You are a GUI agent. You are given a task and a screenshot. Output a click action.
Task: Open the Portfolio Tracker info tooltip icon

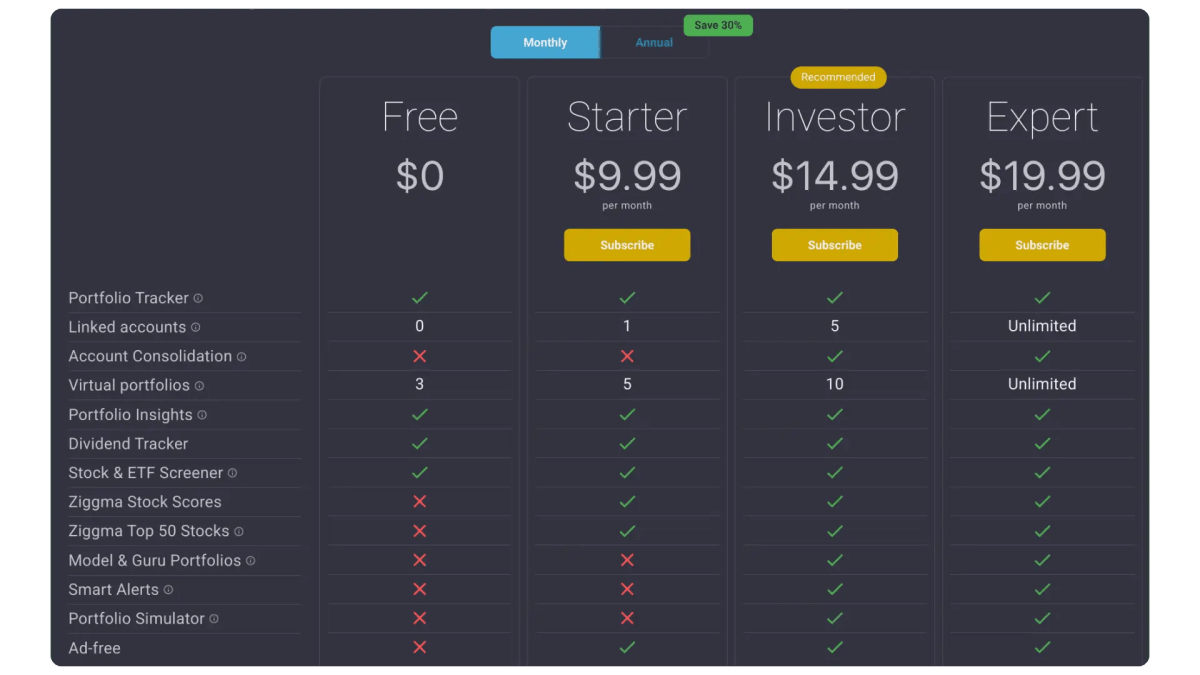click(197, 297)
